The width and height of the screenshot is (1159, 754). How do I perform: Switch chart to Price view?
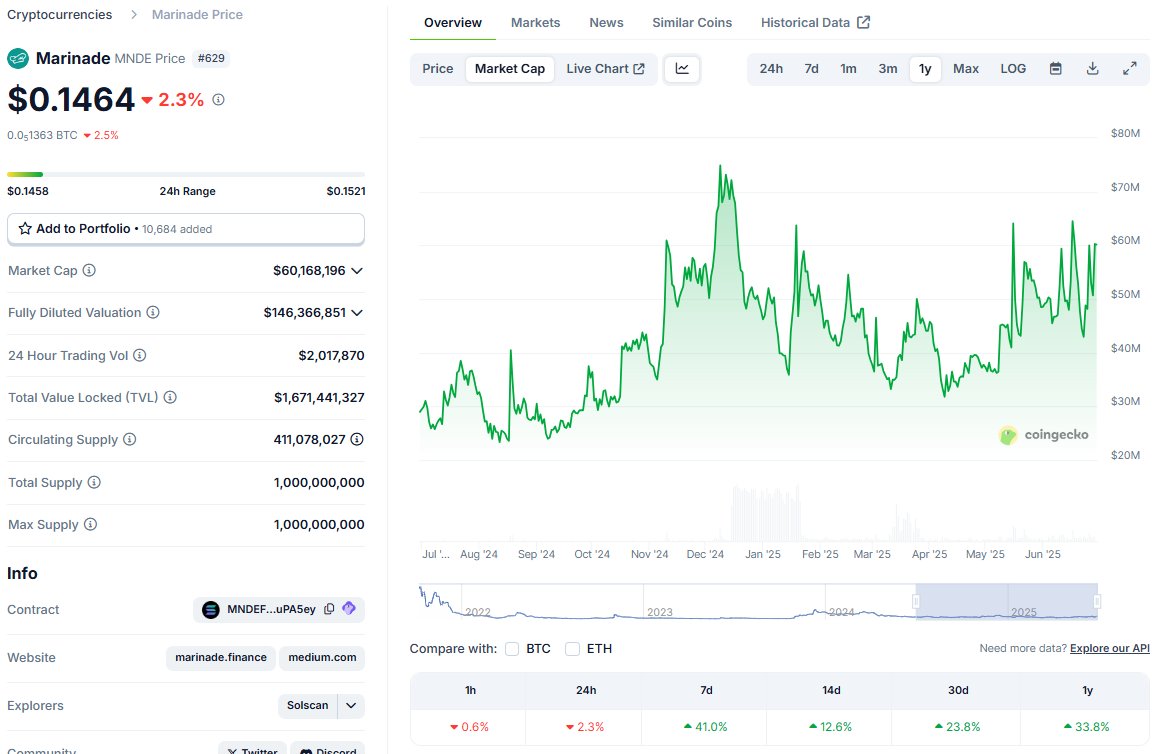pos(438,69)
